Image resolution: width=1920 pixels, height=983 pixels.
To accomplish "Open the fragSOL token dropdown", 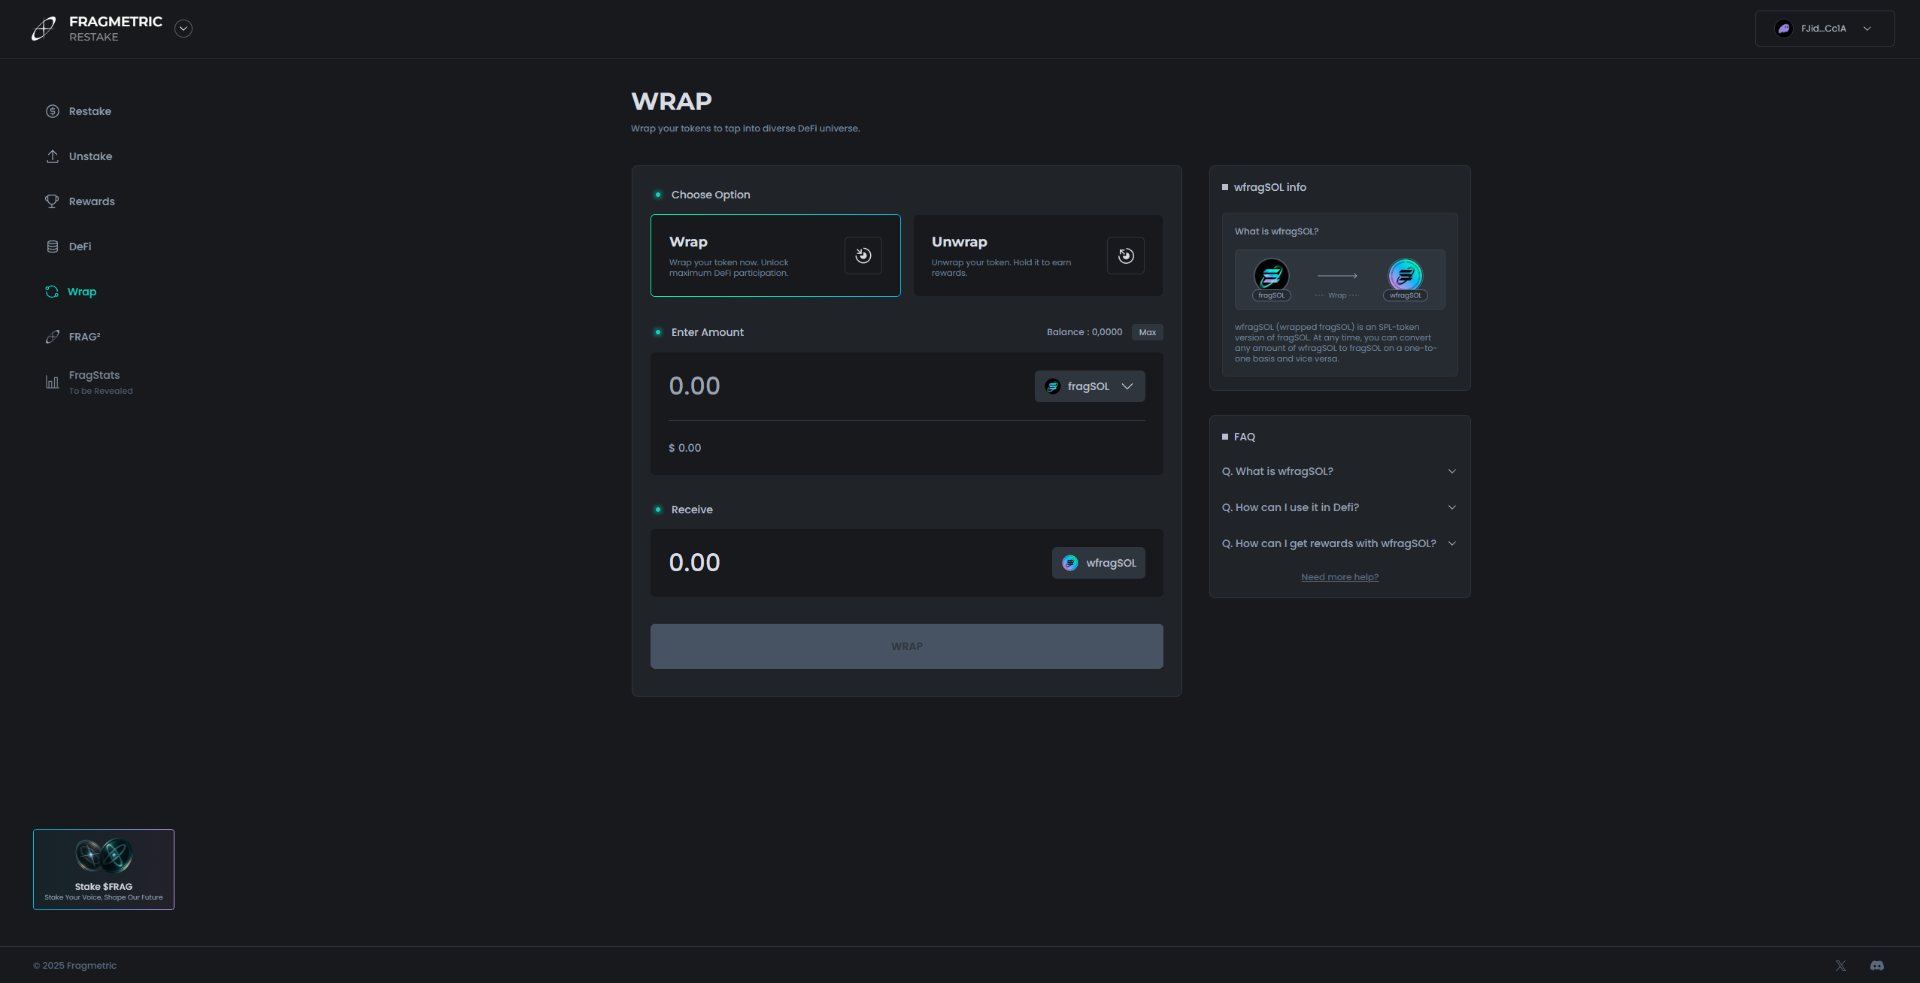I will click(x=1089, y=386).
